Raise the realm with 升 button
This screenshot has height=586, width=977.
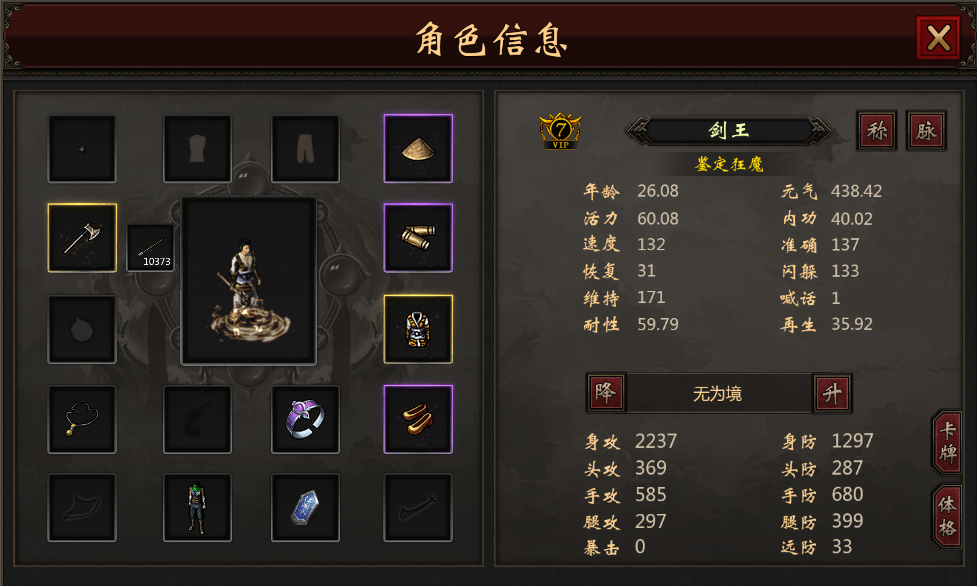coord(832,393)
